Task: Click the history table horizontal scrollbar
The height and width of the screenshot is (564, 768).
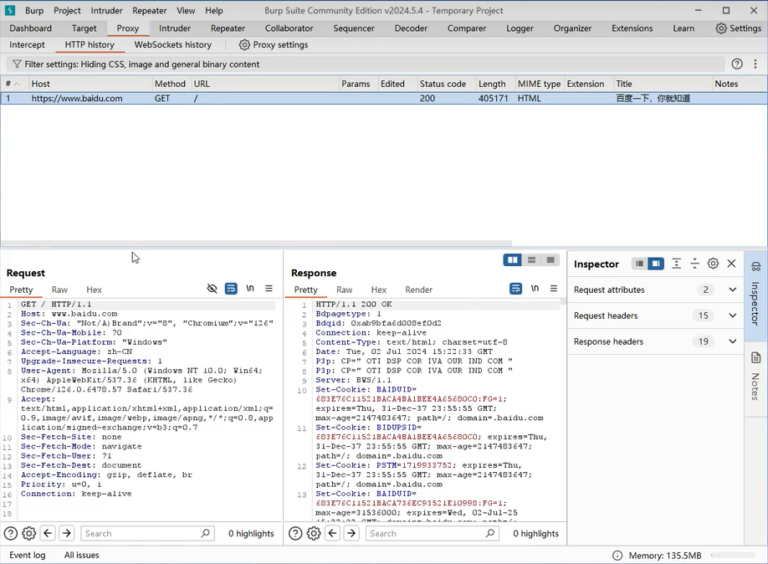Action: (x=256, y=243)
